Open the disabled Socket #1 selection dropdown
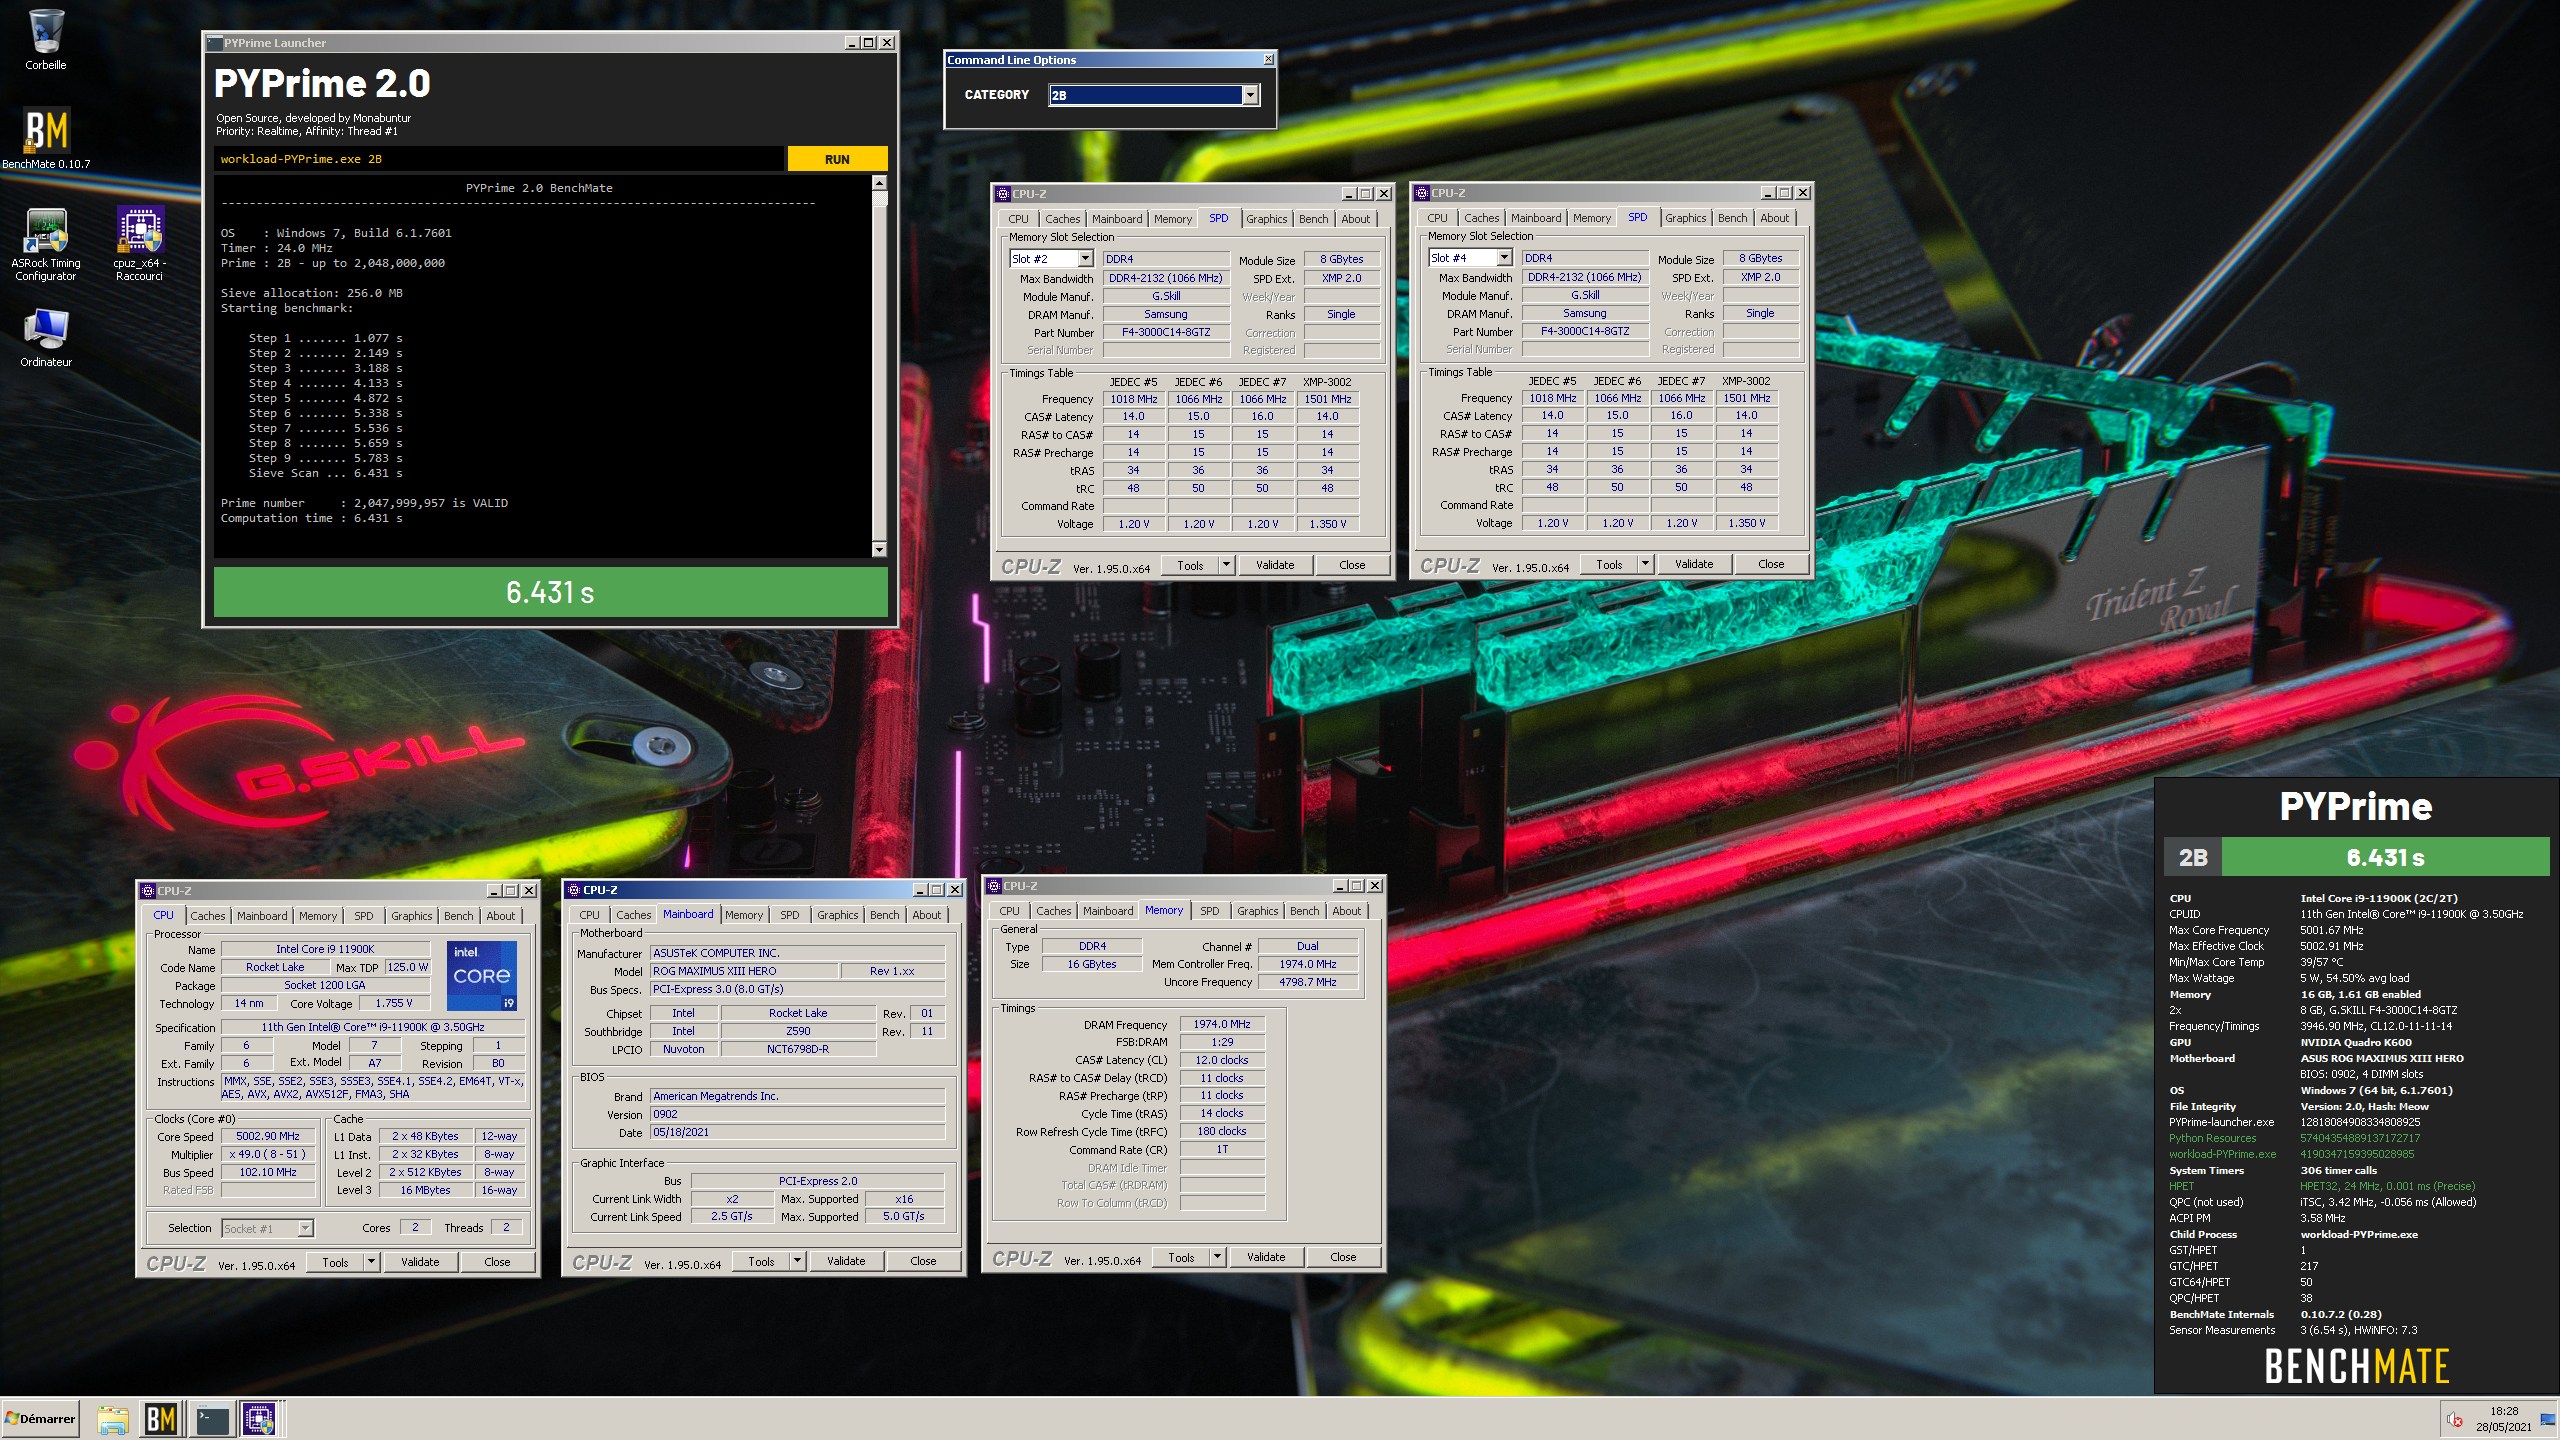Screen dimensions: 2560x1440 pos(305,1228)
